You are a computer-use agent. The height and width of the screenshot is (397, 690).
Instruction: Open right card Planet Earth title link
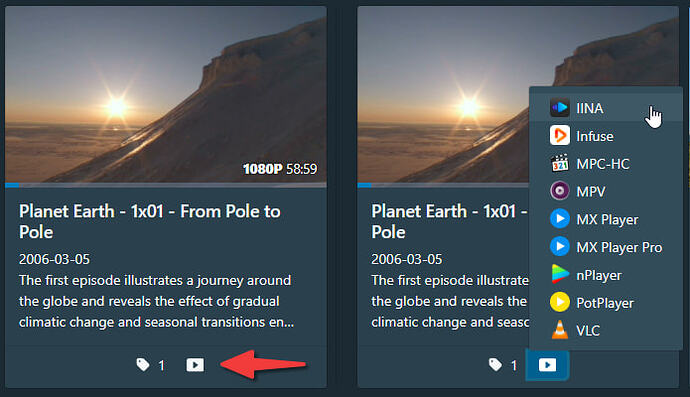pyautogui.click(x=449, y=221)
